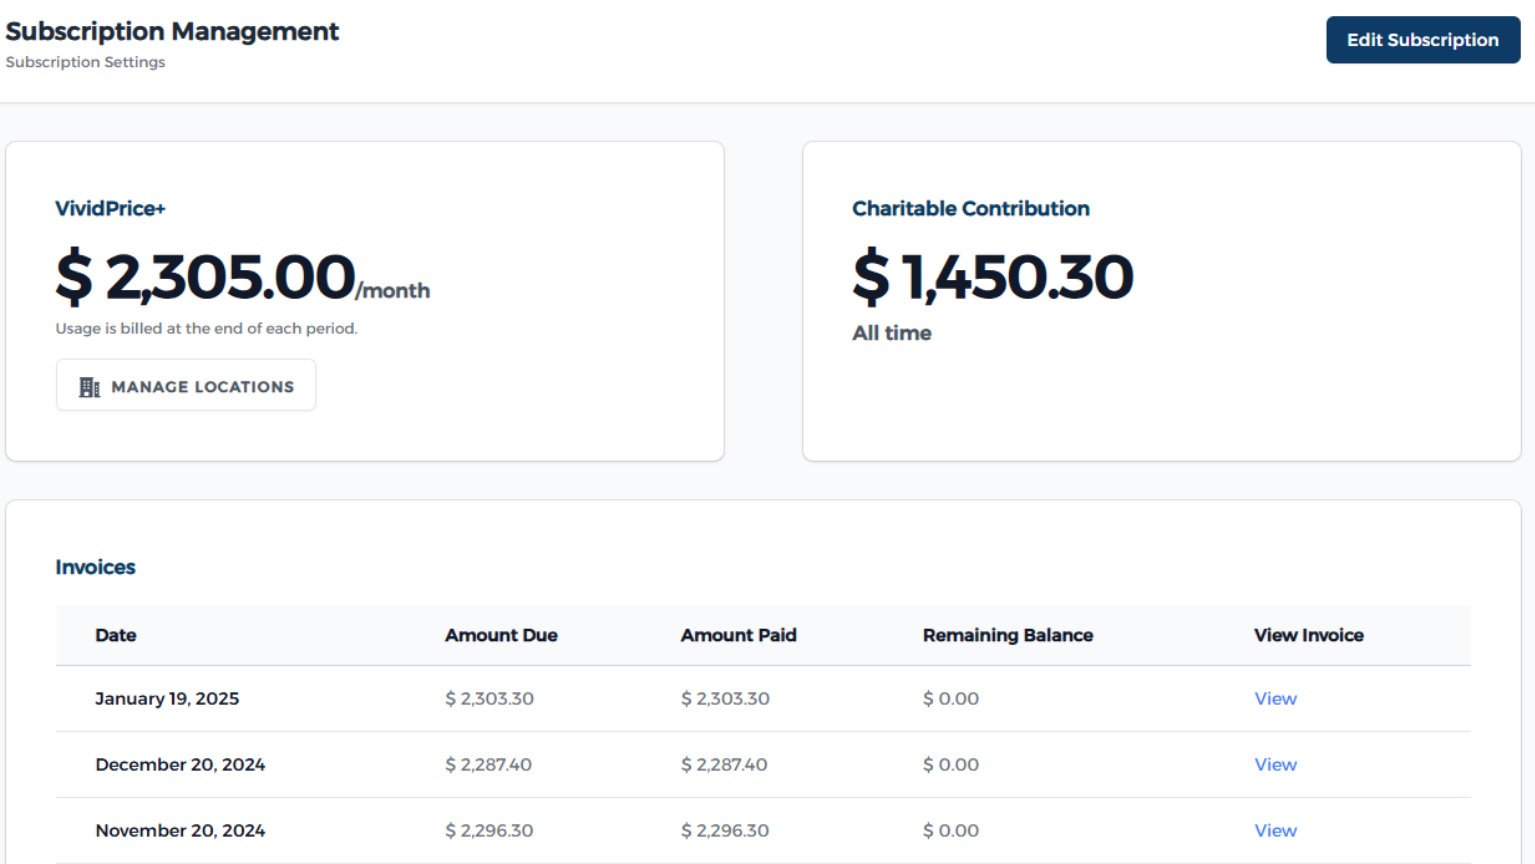Select the November 20, 2024 date cell
This screenshot has height=864, width=1535.
click(180, 831)
